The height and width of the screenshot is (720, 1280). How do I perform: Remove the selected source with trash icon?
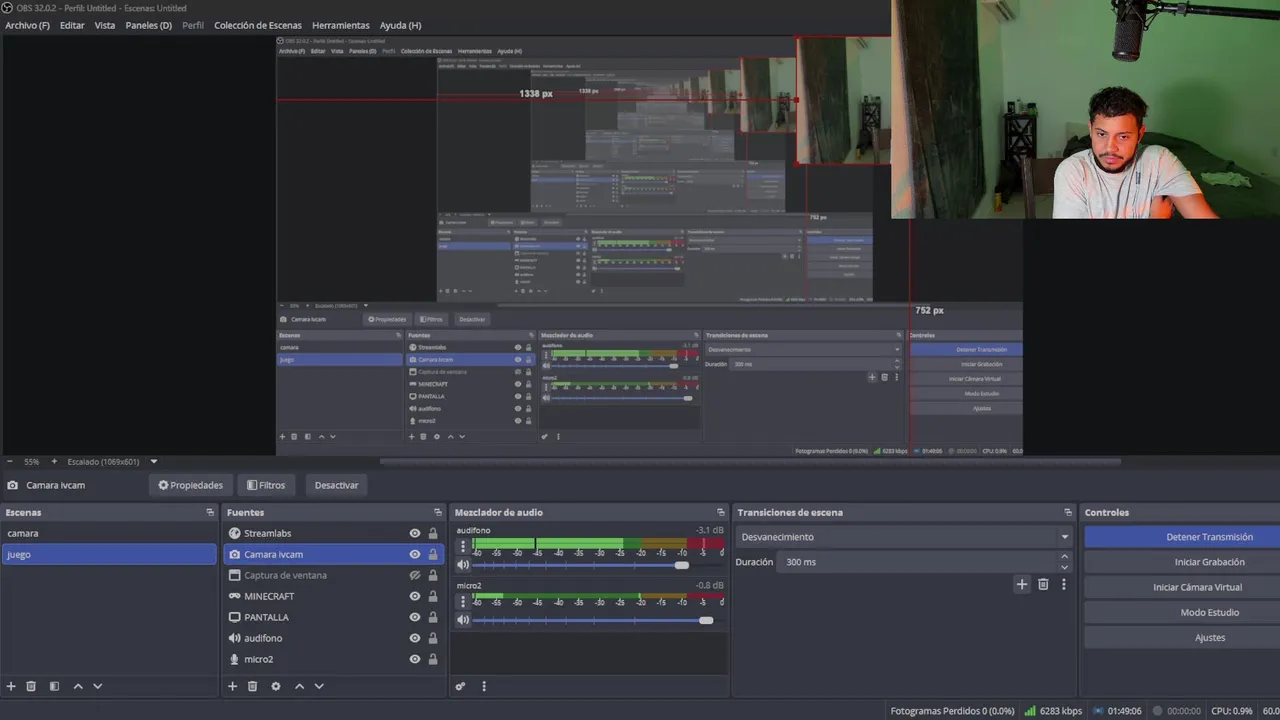click(252, 686)
